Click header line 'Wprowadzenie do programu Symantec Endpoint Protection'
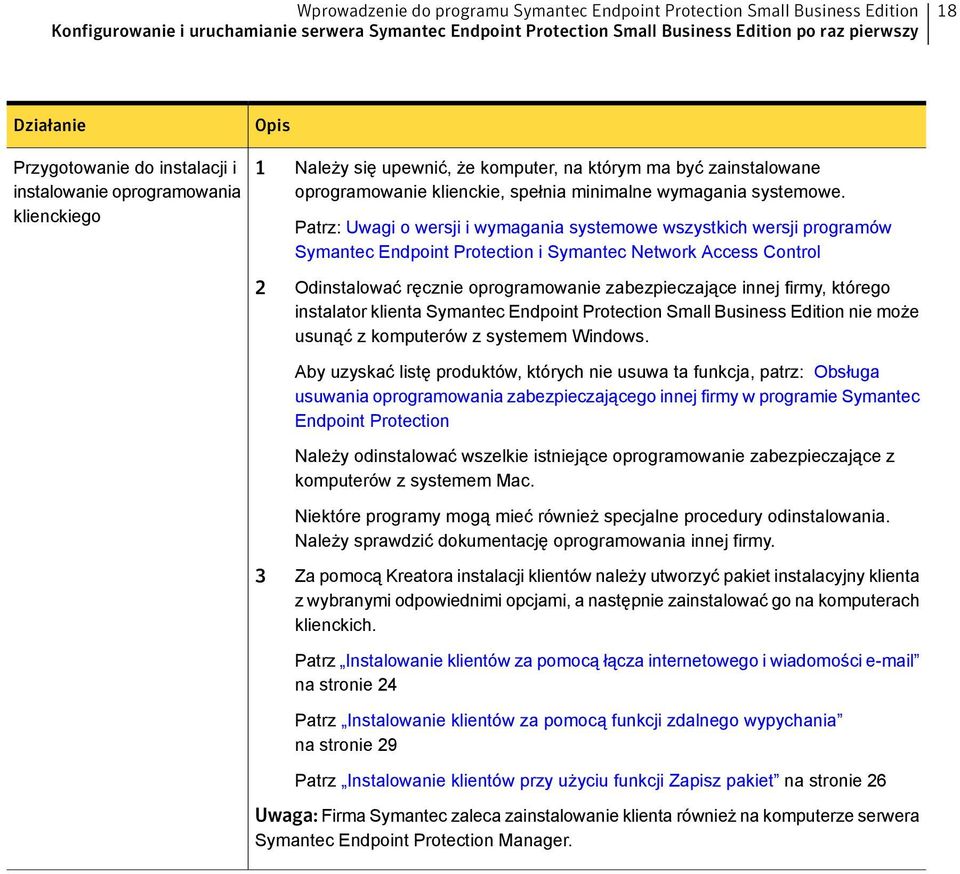The height and width of the screenshot is (874, 960). point(607,11)
